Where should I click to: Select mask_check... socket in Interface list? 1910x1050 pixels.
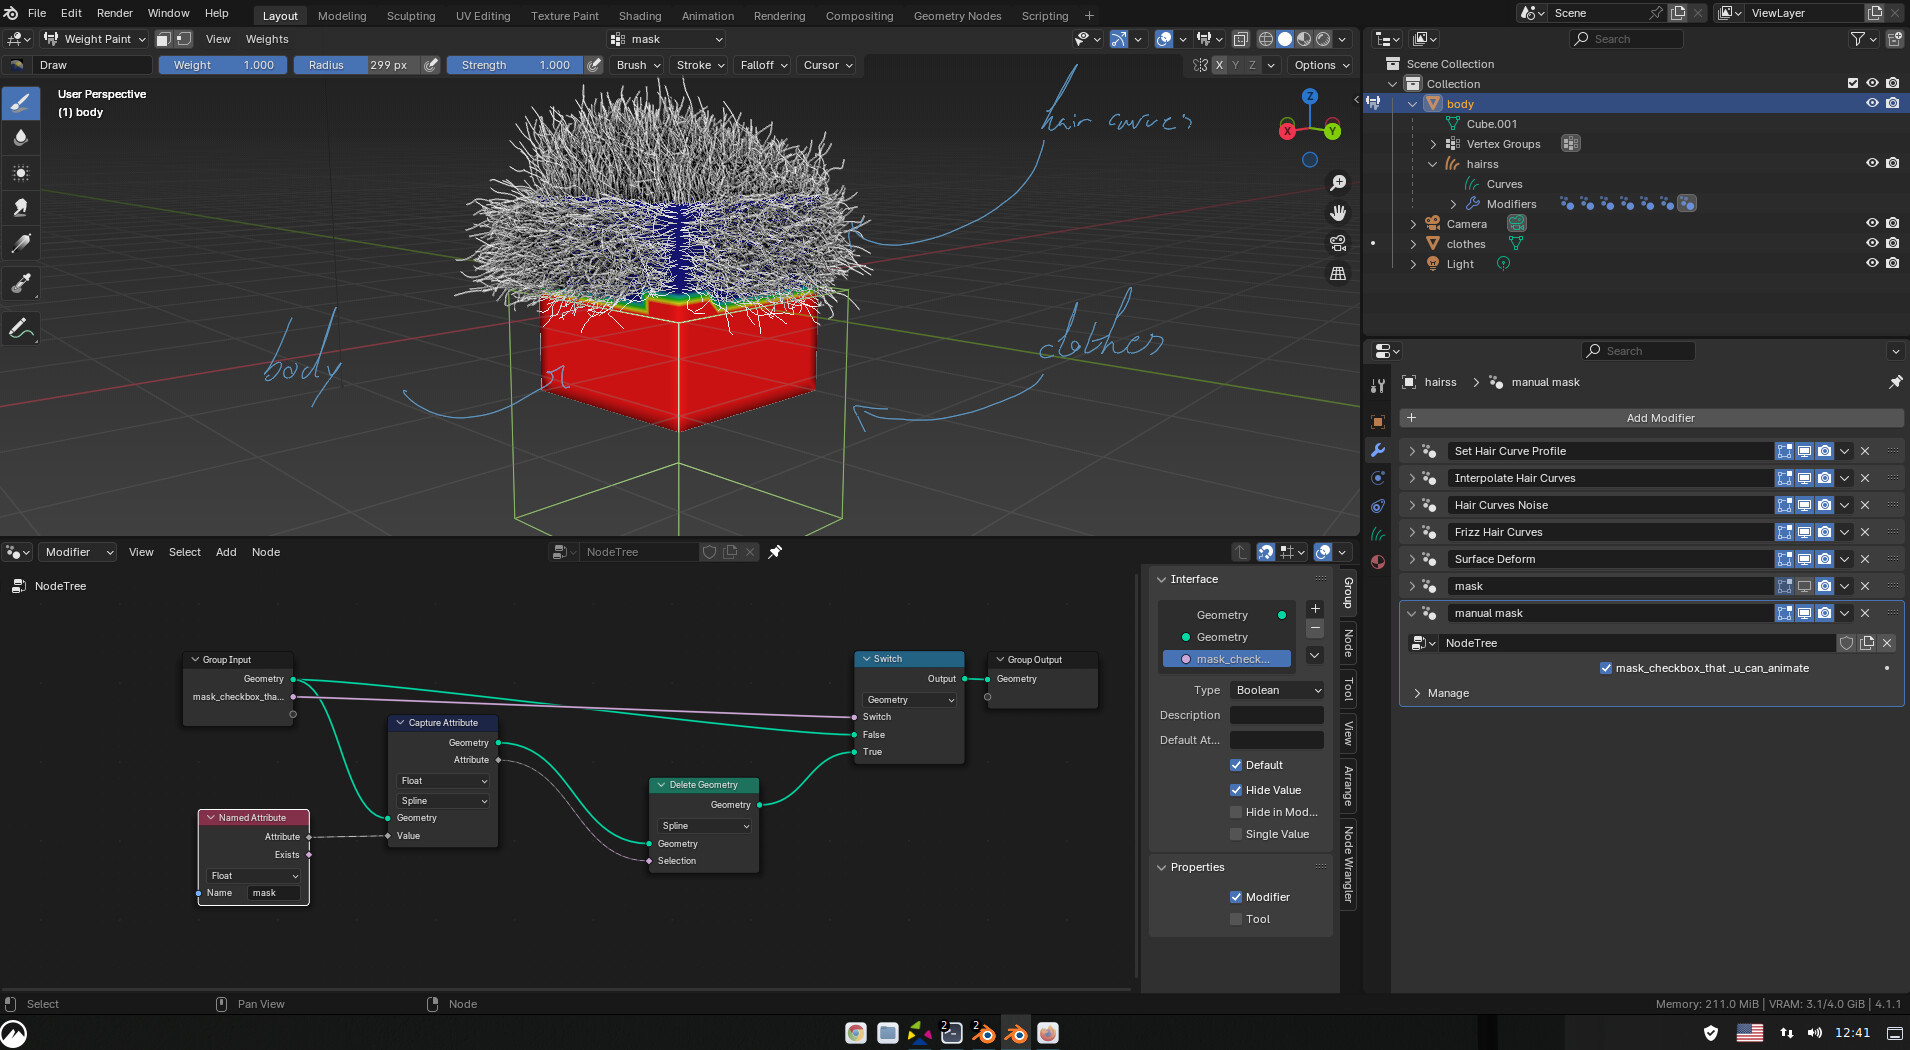[x=1227, y=659]
